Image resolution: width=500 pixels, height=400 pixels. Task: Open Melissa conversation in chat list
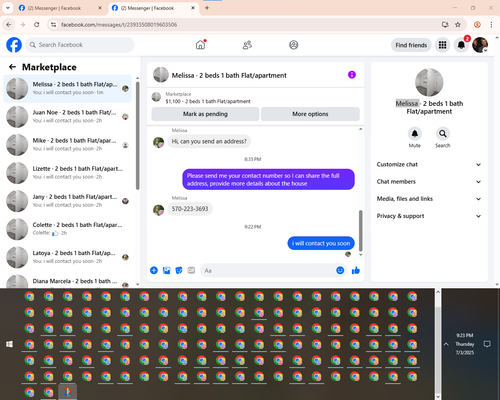tap(68, 89)
